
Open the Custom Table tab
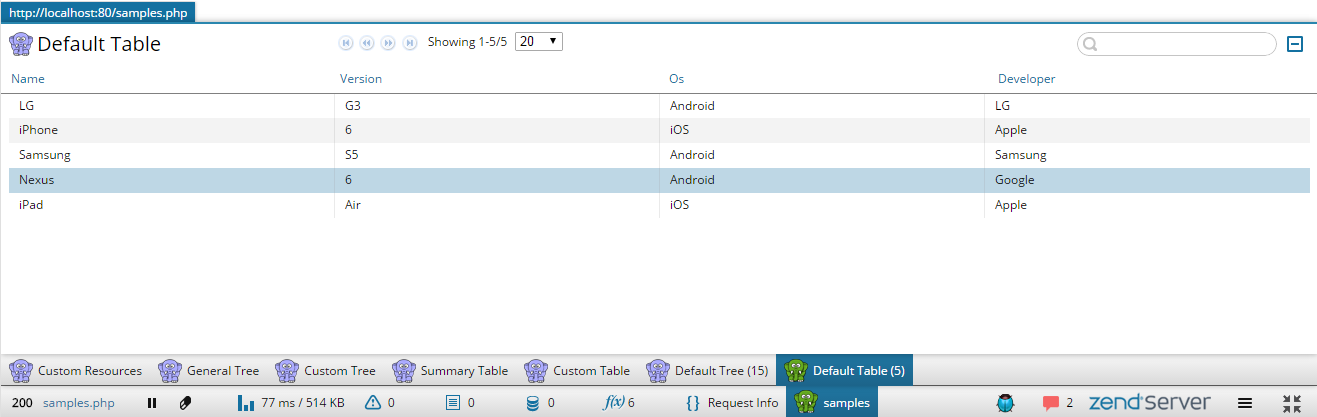[578, 371]
